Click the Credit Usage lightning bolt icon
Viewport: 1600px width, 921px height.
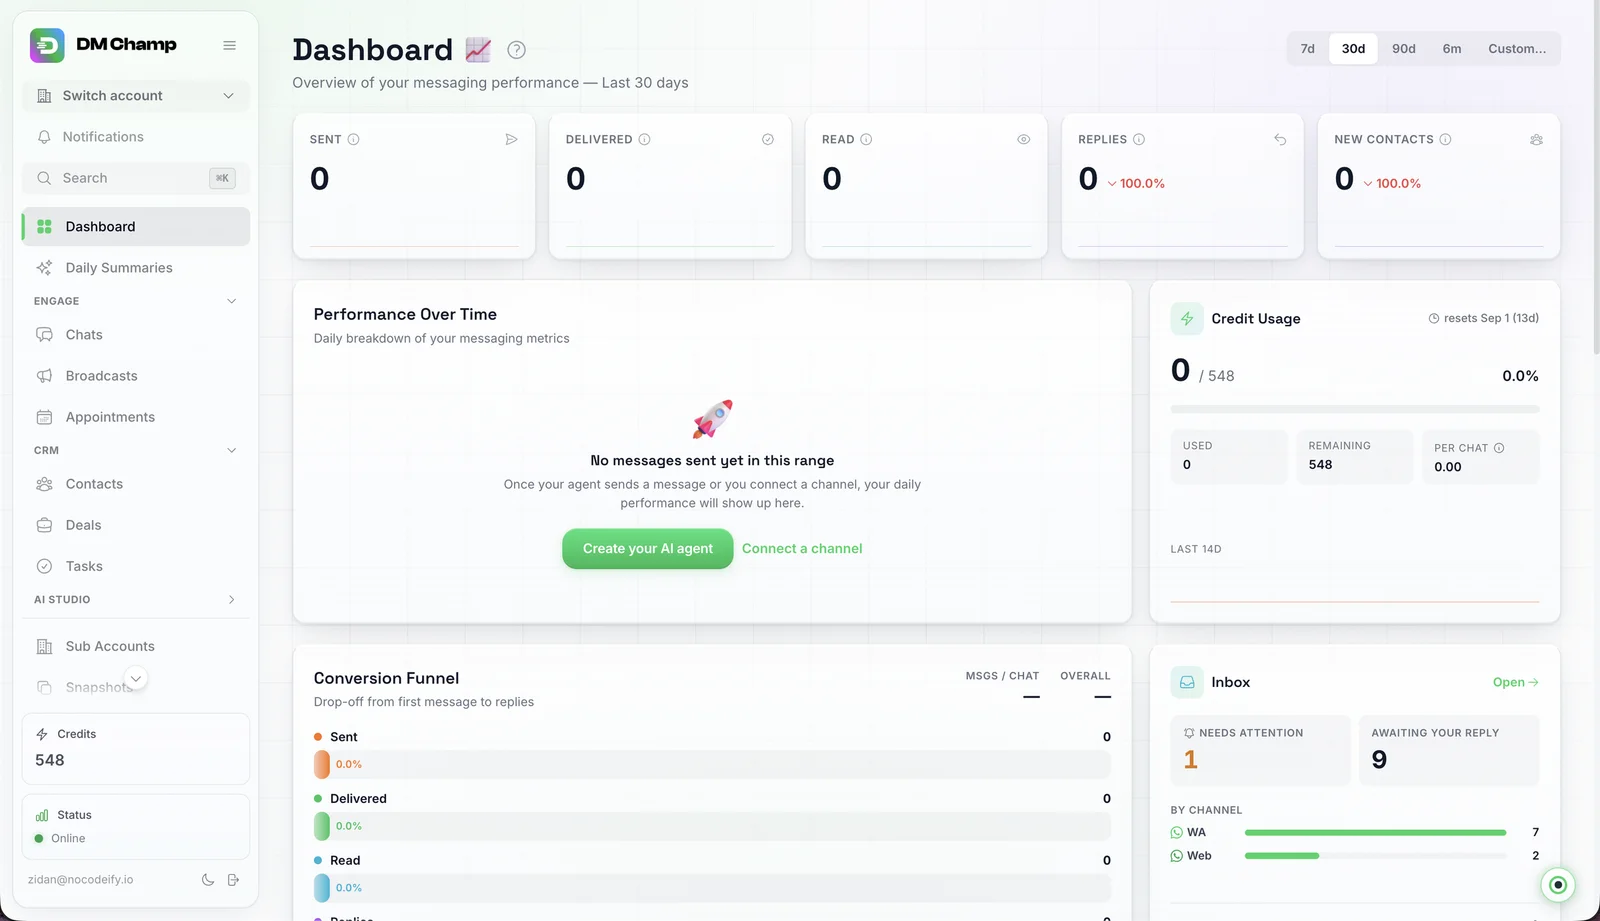[1187, 319]
